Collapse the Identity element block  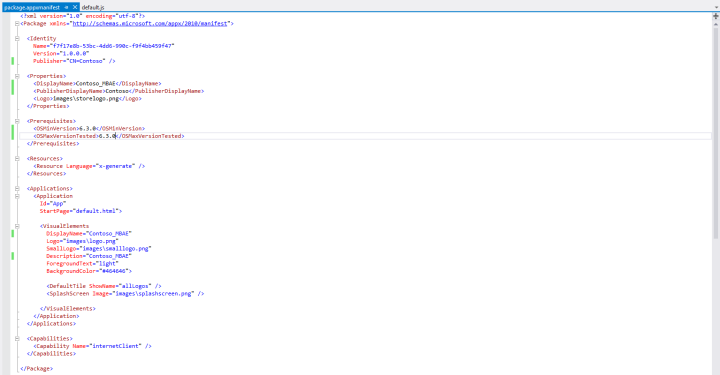17,39
